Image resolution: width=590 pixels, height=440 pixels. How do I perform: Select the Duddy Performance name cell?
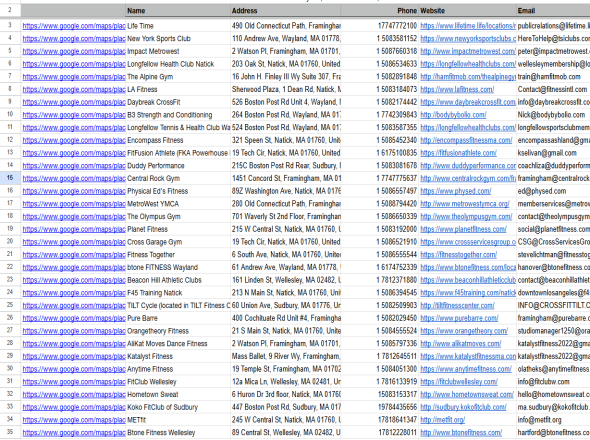[x=178, y=166]
